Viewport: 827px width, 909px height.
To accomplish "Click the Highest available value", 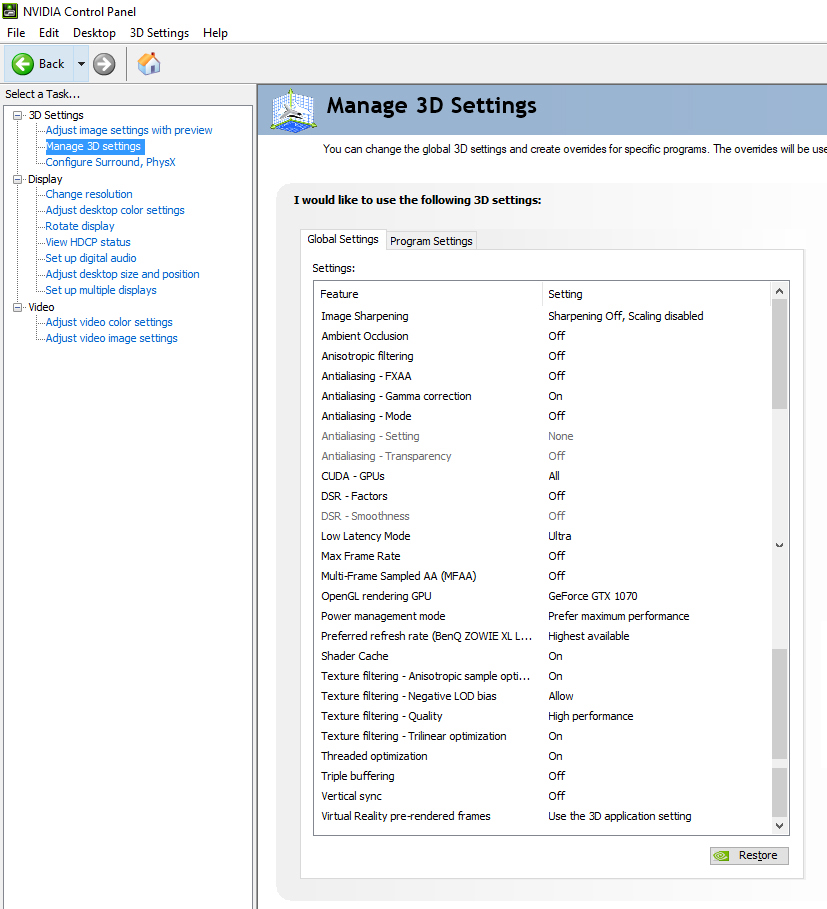I will (x=589, y=637).
